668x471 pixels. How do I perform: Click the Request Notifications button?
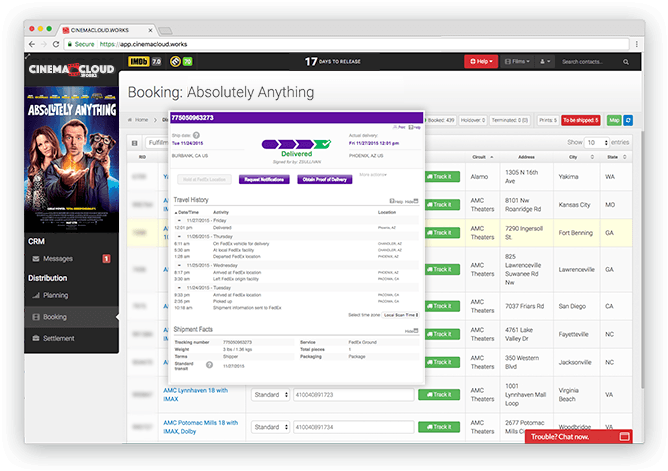(264, 180)
